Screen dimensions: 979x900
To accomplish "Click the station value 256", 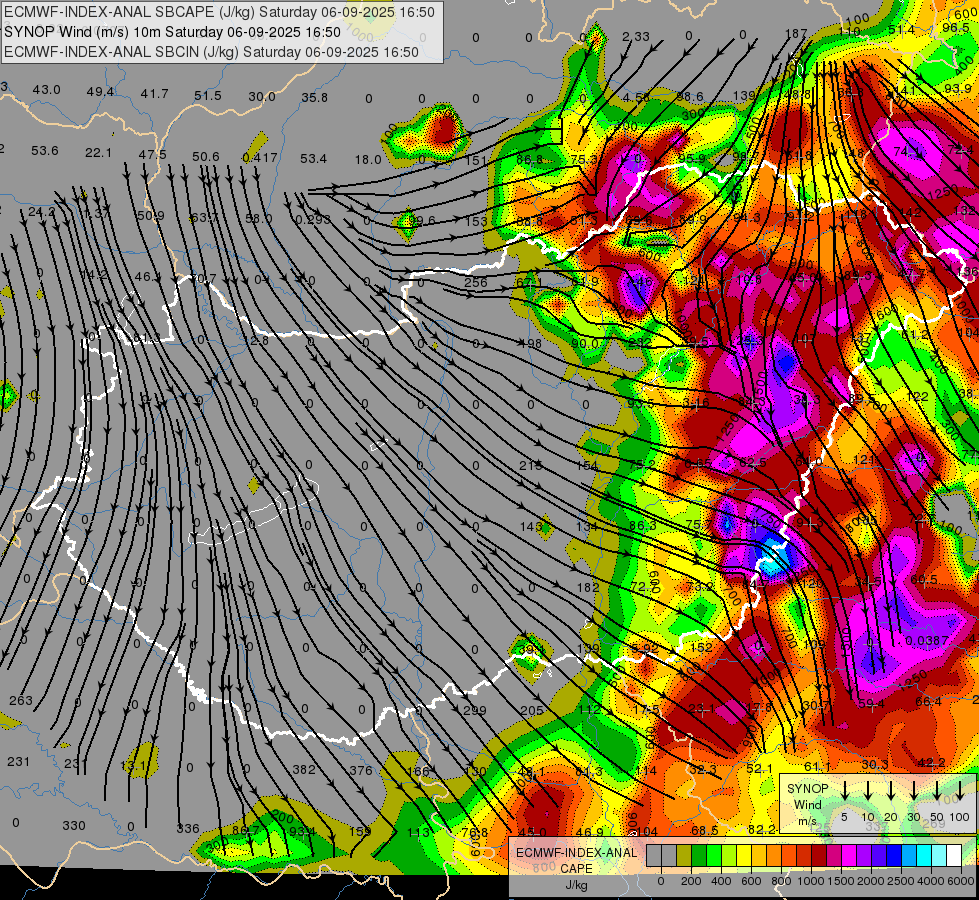I will (475, 282).
